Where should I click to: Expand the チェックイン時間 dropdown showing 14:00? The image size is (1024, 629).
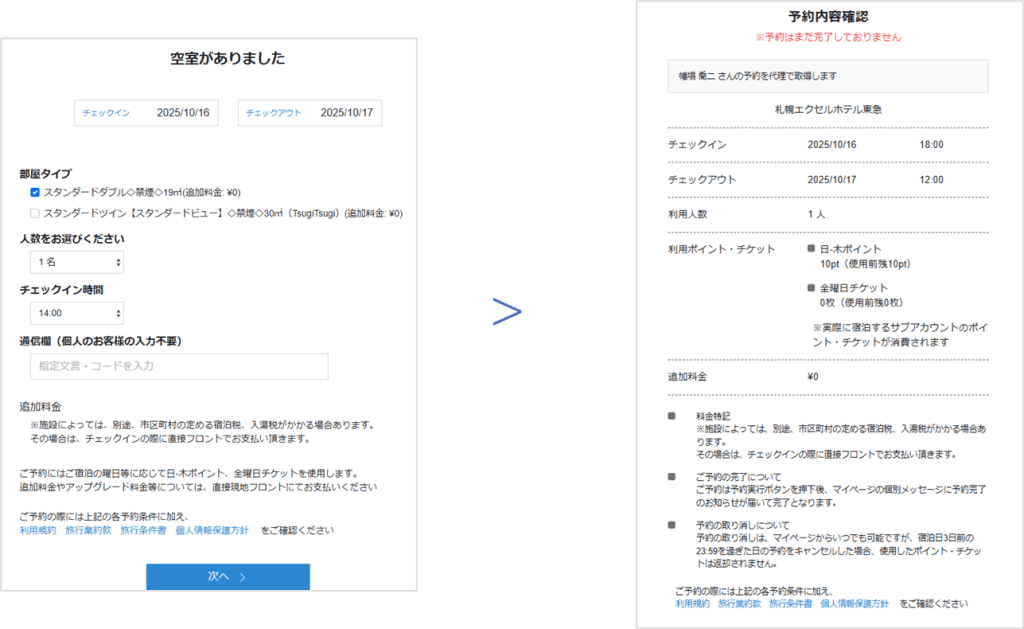[77, 313]
